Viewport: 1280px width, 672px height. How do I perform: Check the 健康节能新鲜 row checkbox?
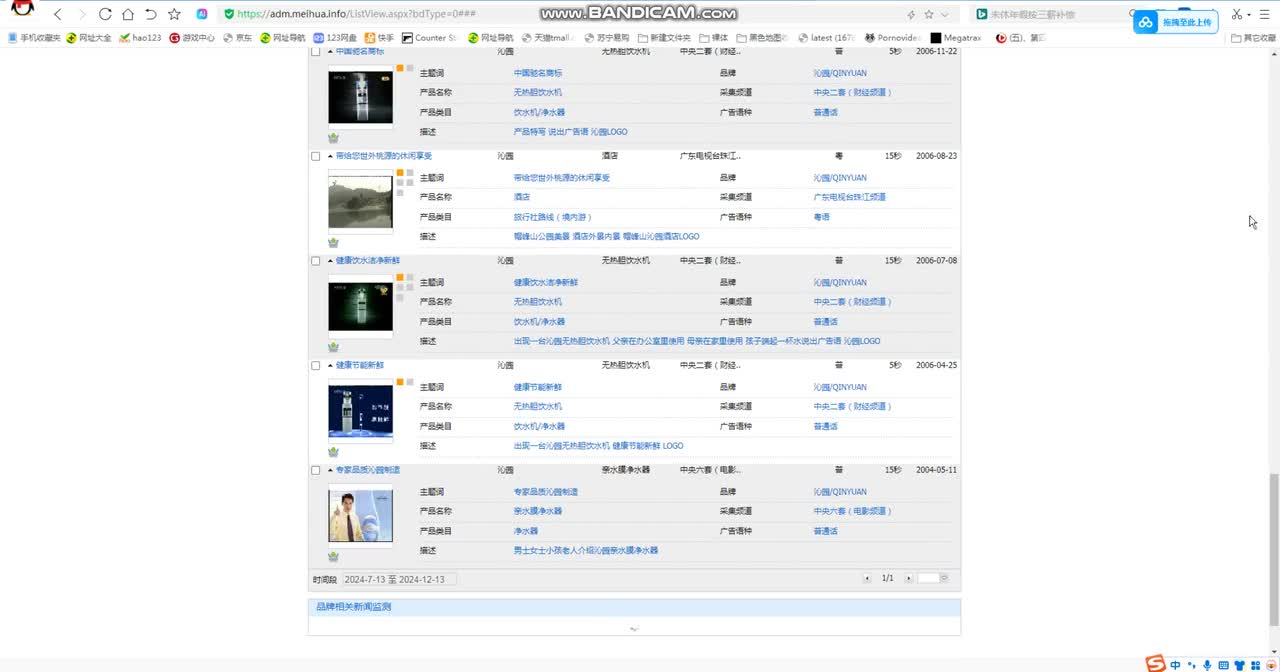(316, 365)
